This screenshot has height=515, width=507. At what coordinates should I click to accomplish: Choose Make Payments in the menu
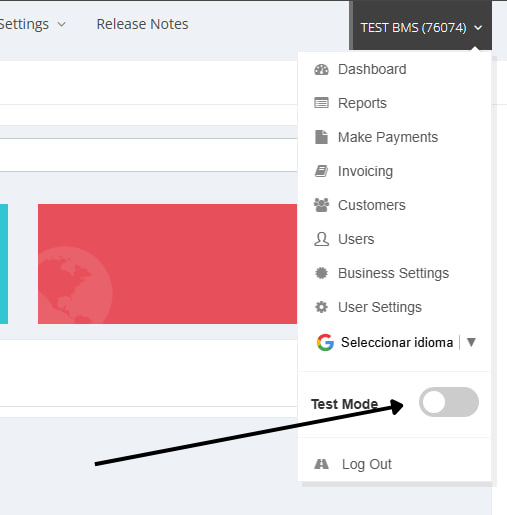tap(388, 137)
